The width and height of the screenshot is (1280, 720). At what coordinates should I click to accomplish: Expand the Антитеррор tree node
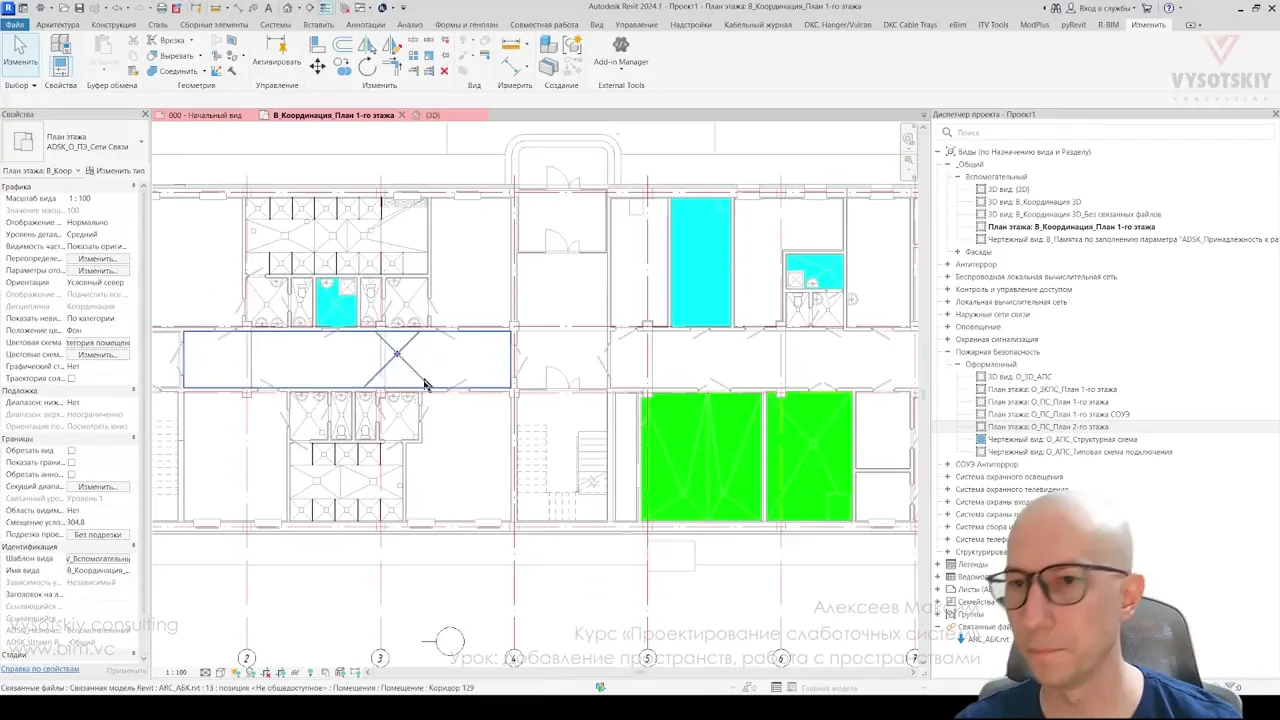947,264
